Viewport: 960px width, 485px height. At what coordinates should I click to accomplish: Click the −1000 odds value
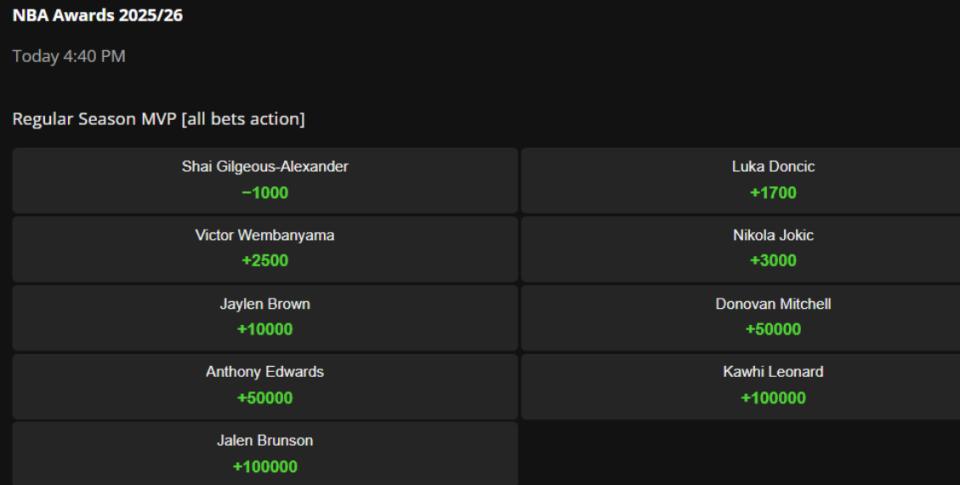tap(265, 193)
